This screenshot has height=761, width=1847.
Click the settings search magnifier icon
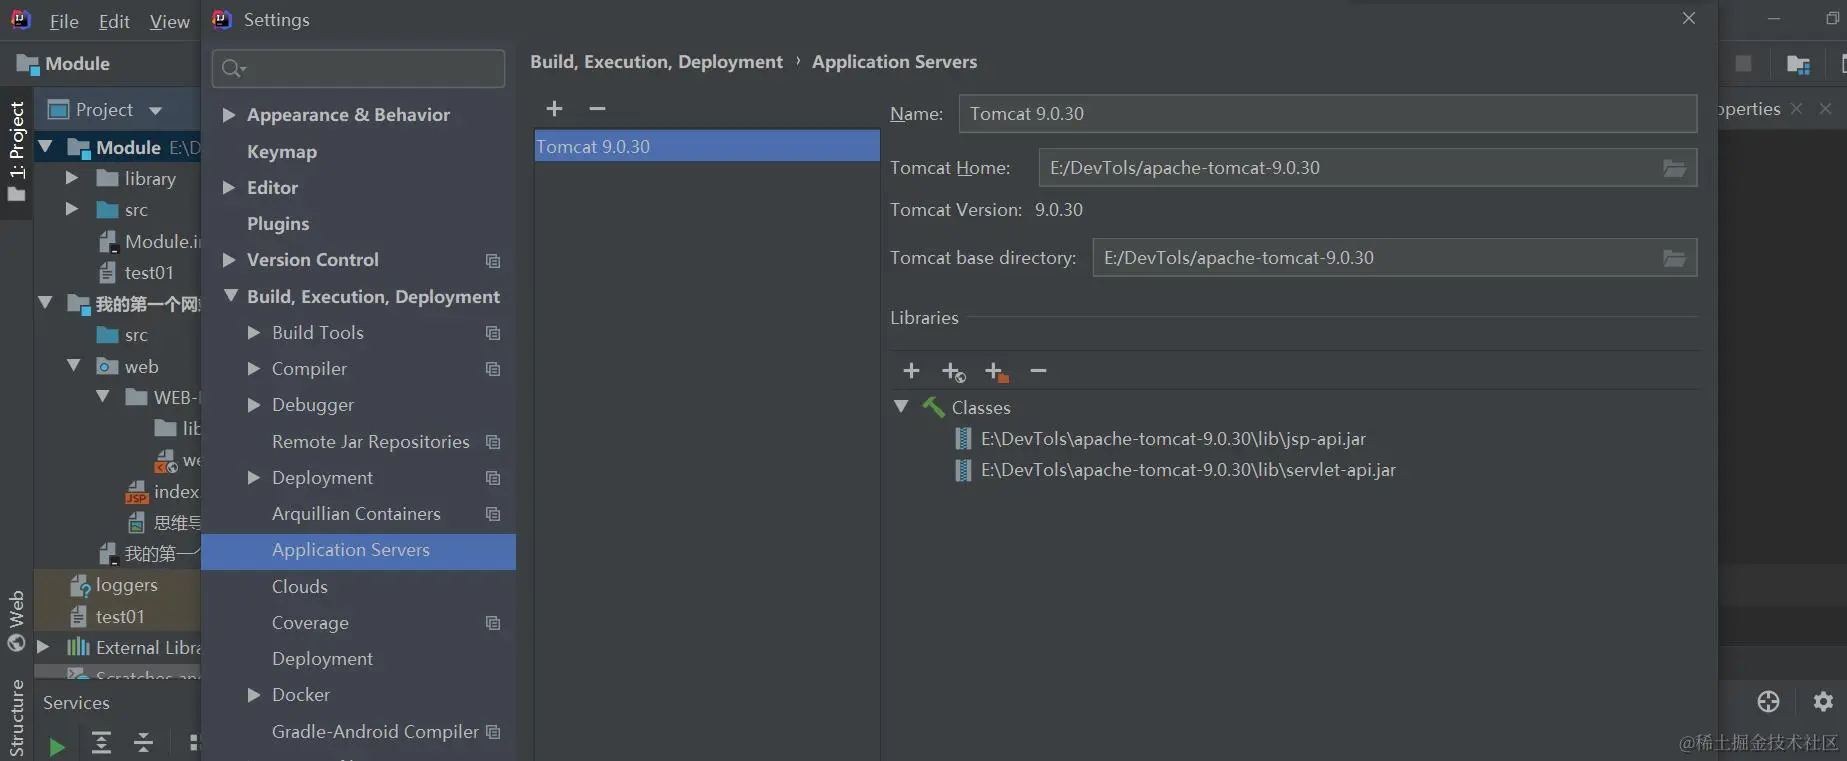(233, 68)
